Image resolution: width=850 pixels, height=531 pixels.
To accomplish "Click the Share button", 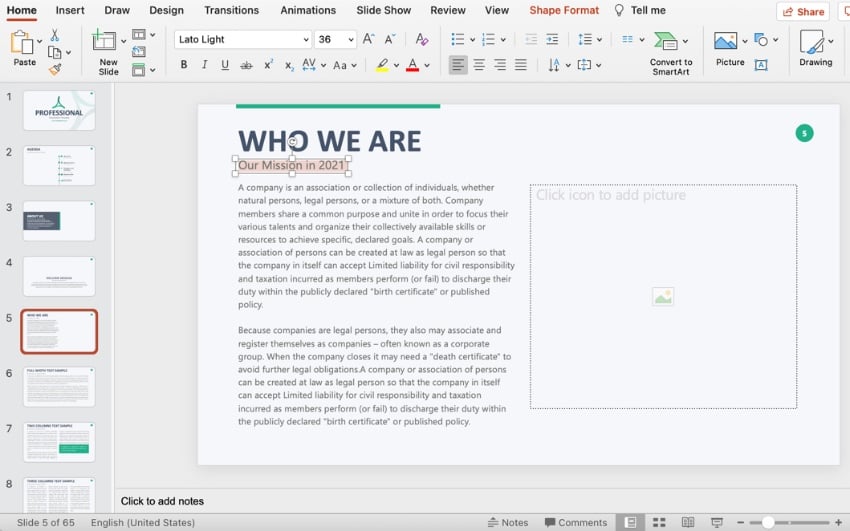I will pos(803,11).
